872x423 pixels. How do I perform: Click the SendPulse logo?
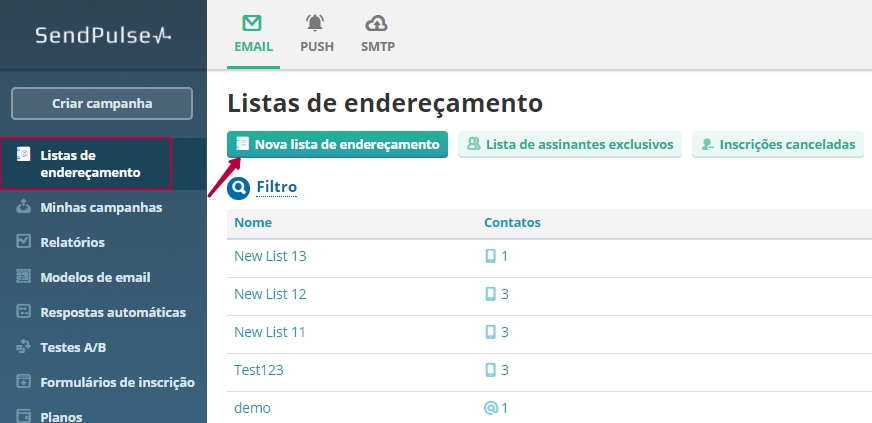tap(103, 35)
